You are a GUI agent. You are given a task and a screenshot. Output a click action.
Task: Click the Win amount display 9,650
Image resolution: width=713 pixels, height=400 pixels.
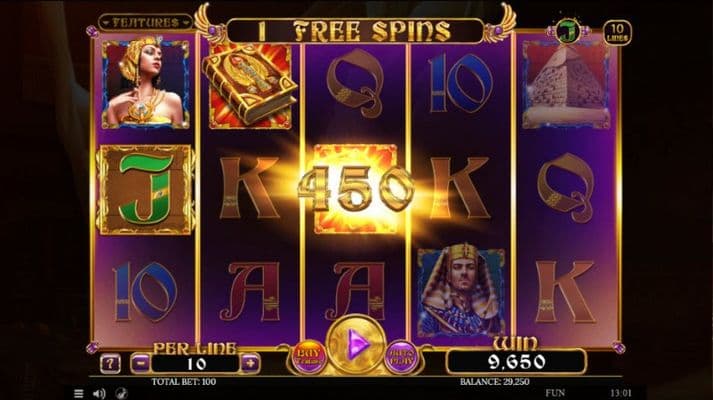(517, 362)
